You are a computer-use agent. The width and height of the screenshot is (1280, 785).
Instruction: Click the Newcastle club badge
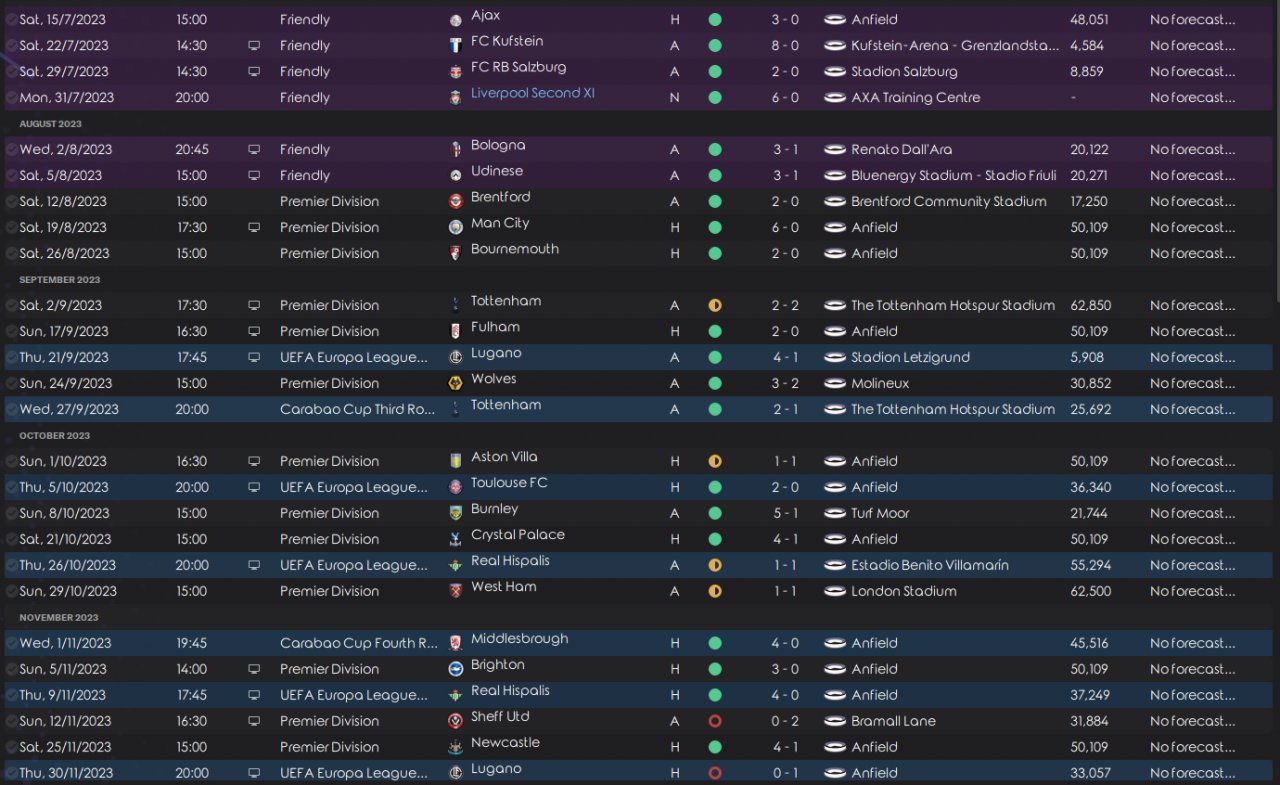tap(456, 747)
